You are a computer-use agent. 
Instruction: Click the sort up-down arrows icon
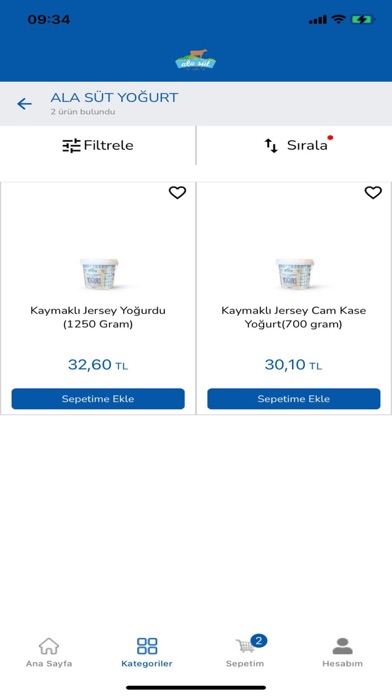pyautogui.click(x=271, y=146)
